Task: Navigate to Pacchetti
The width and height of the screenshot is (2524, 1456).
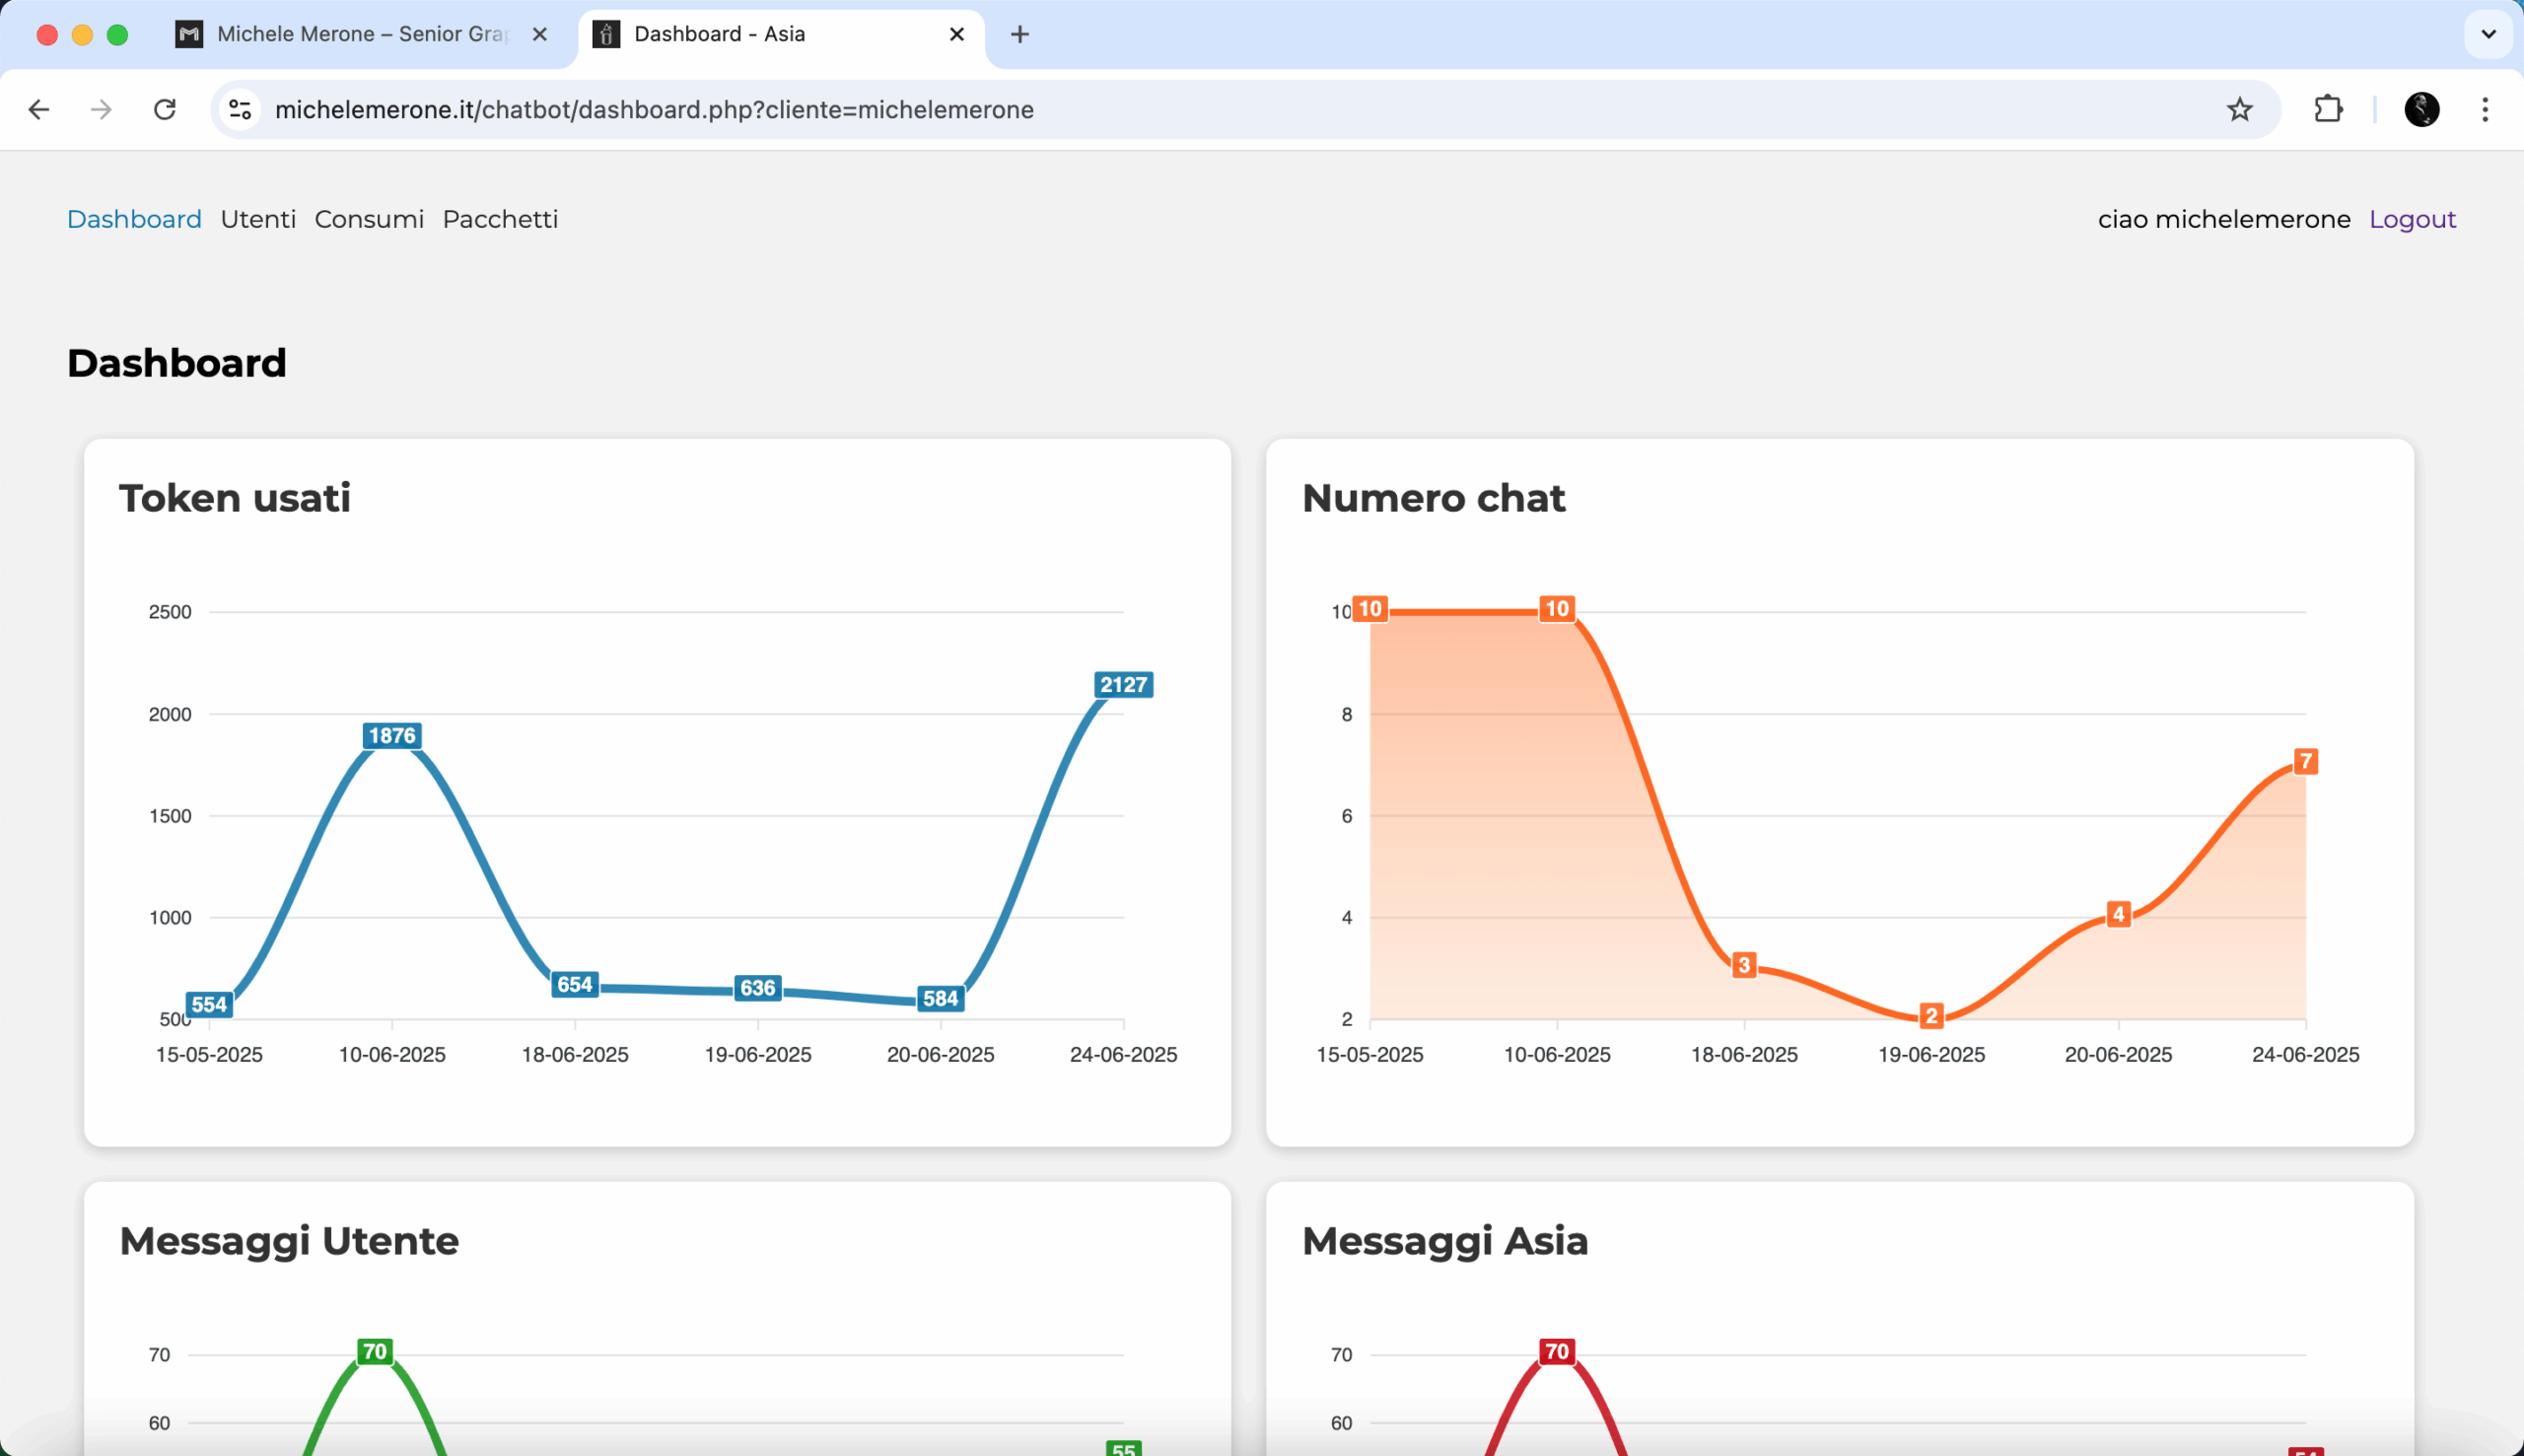Action: 500,219
